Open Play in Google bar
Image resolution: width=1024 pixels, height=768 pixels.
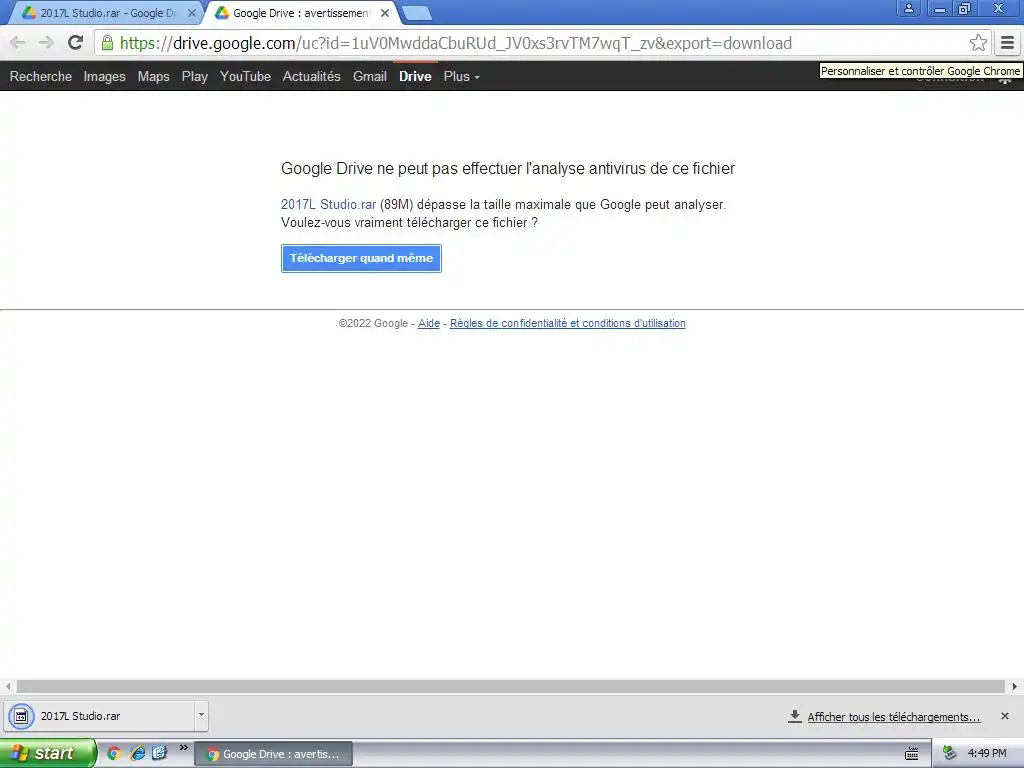tap(195, 76)
